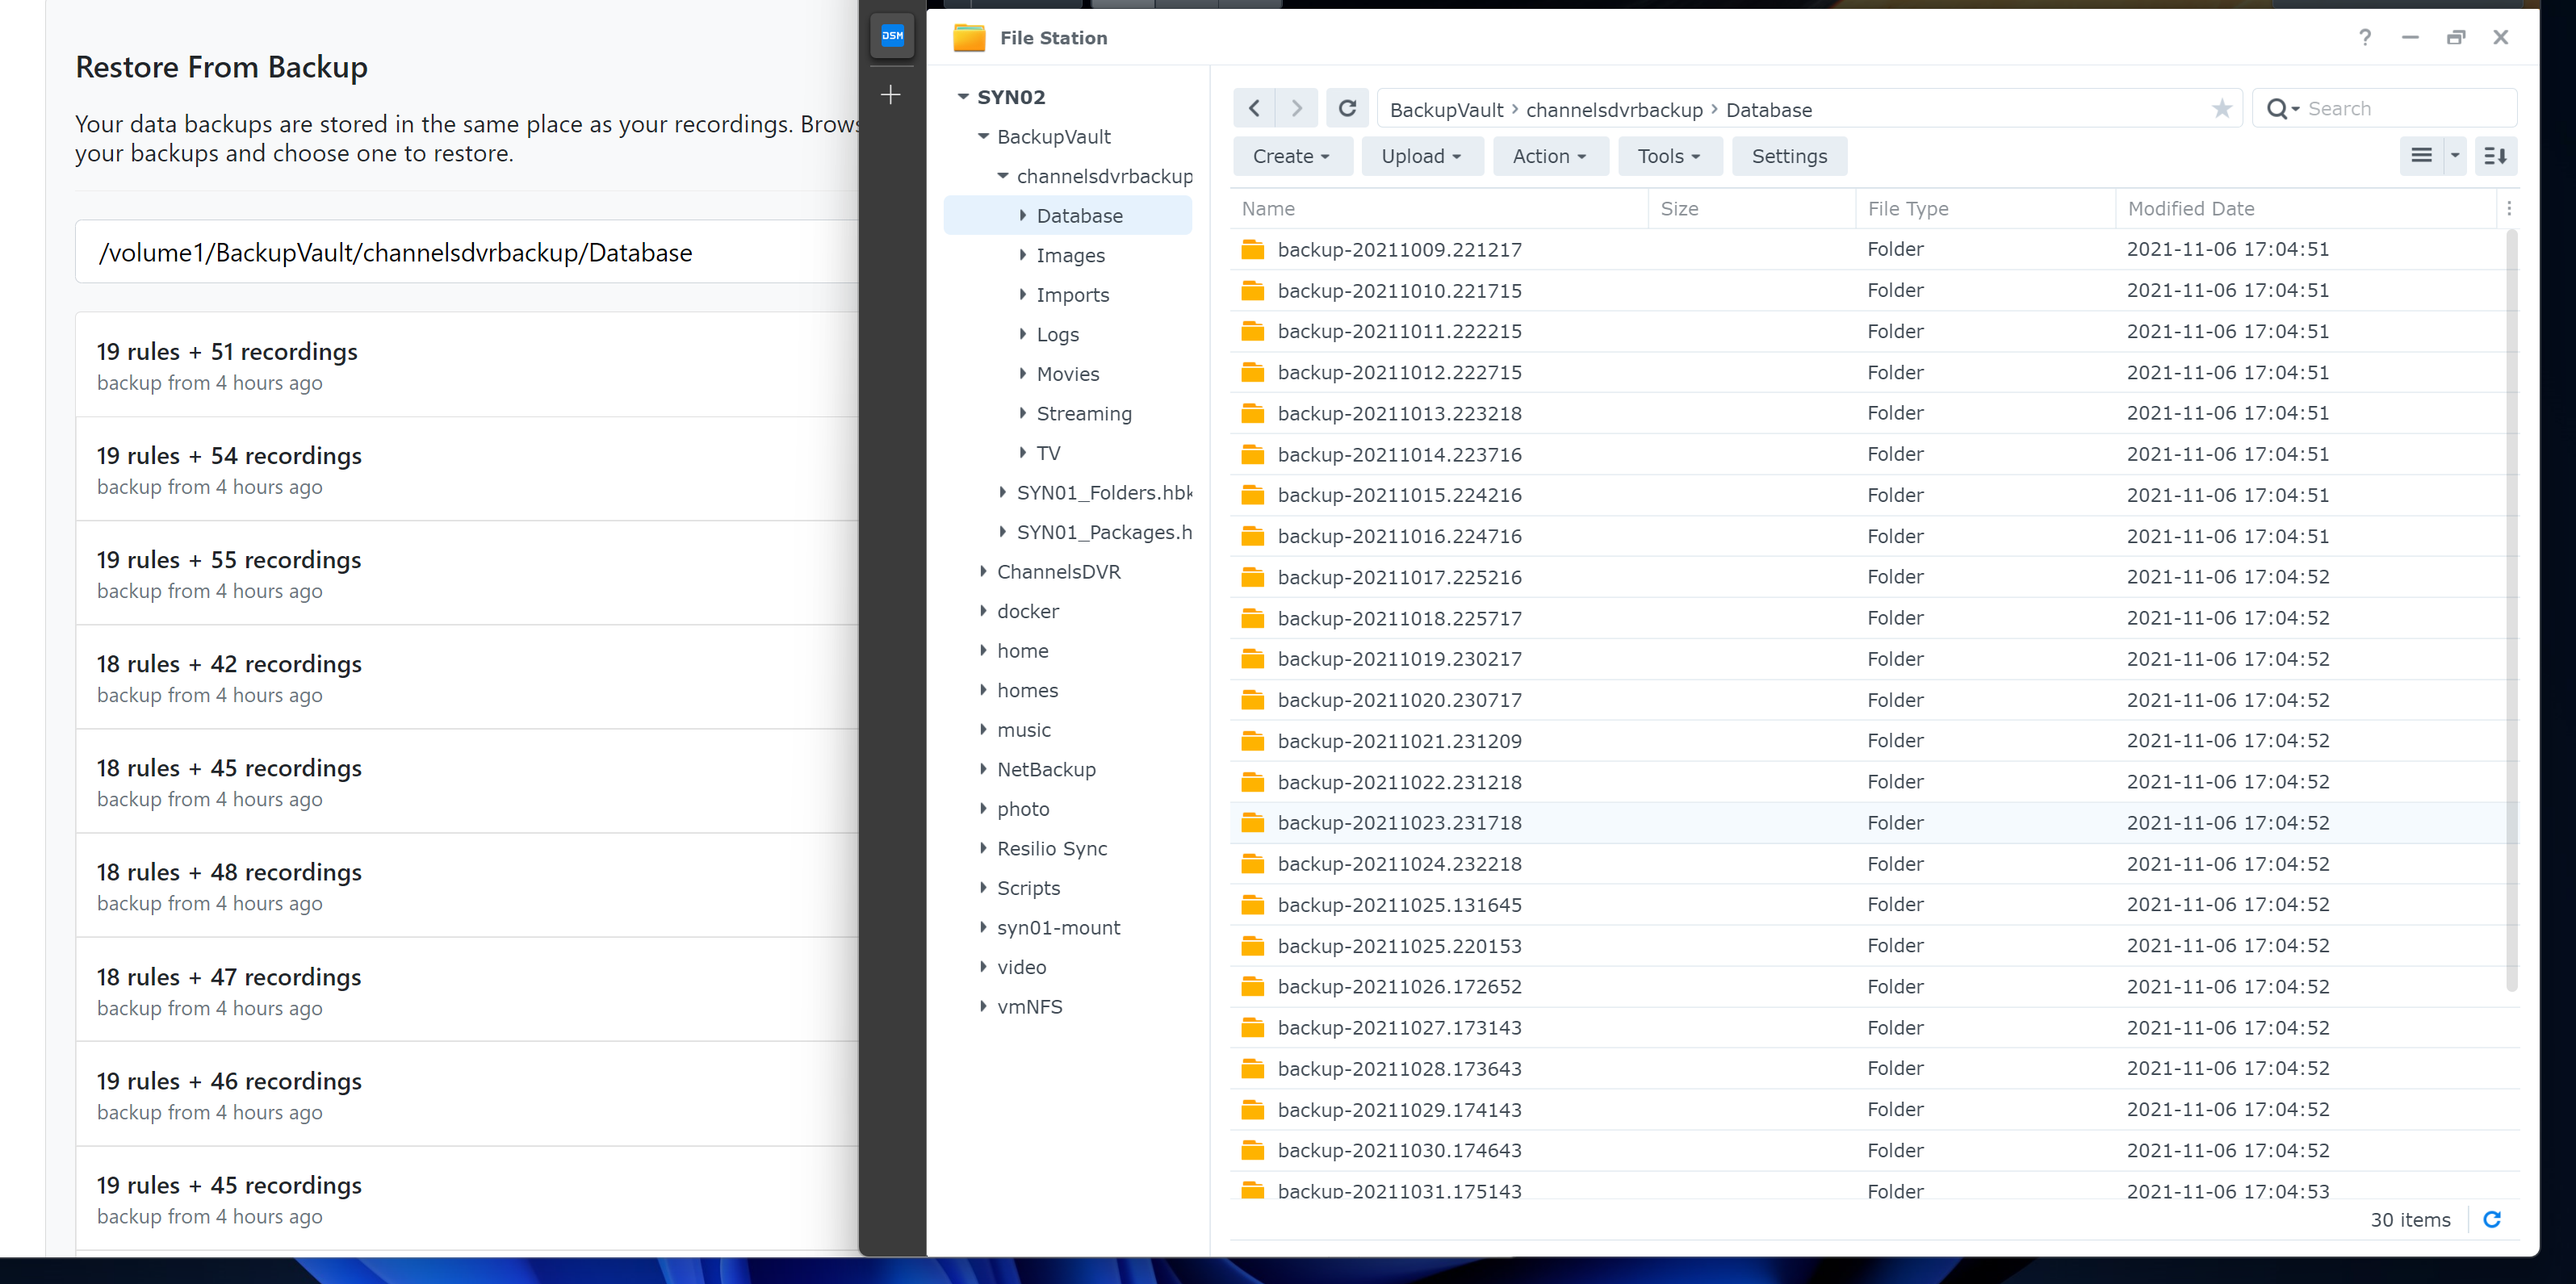Open the Create dropdown menu

[x=1290, y=156]
